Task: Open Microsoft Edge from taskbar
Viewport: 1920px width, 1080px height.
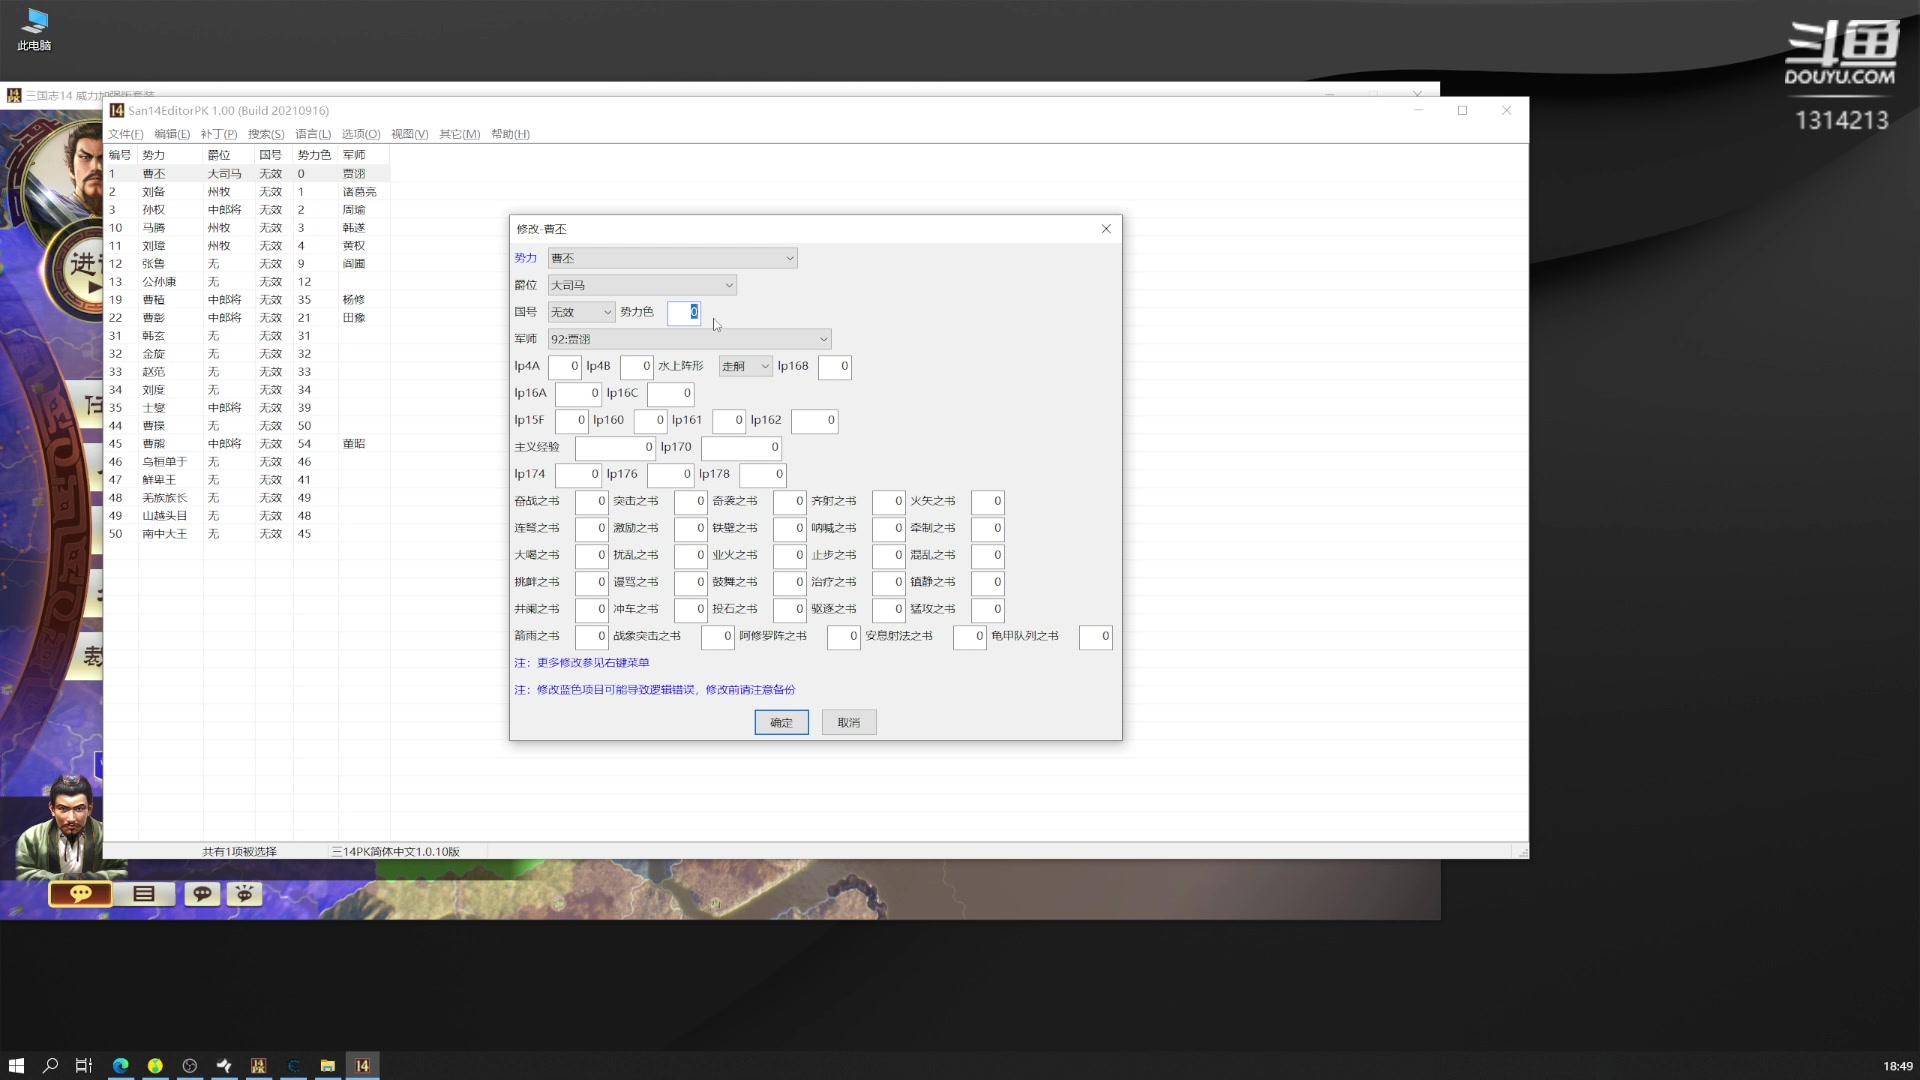Action: tap(120, 1066)
